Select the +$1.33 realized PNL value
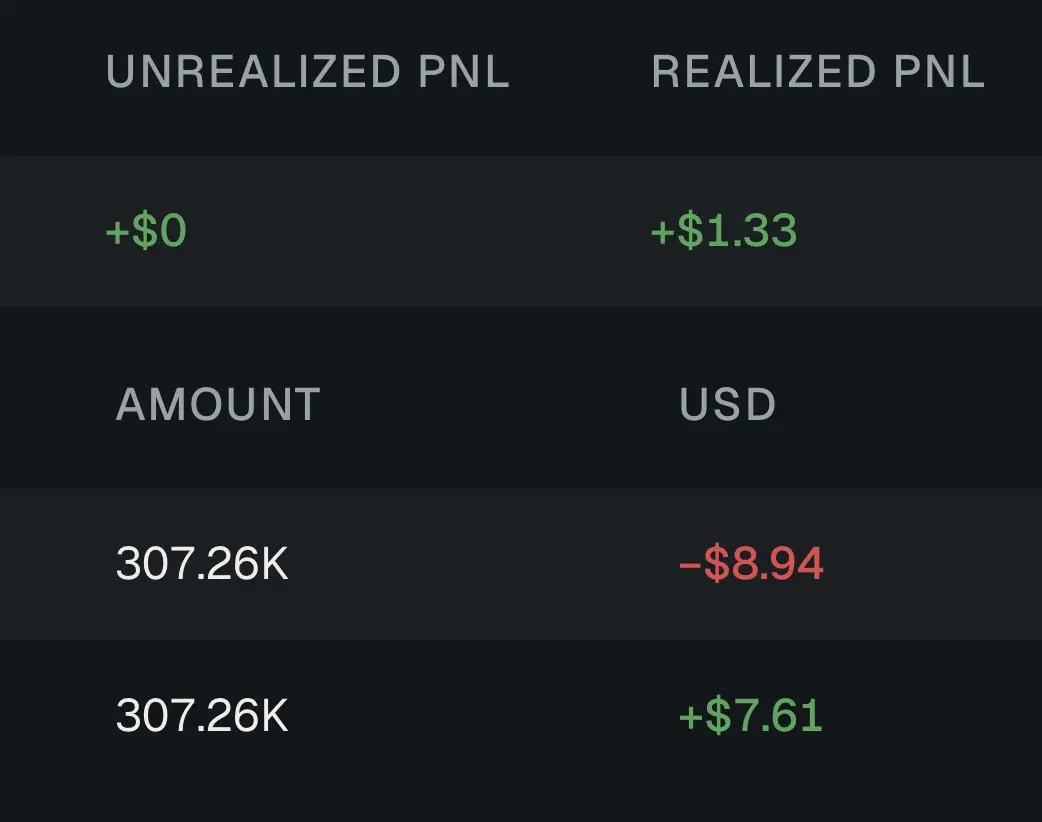Viewport: 1042px width, 822px height. point(724,231)
